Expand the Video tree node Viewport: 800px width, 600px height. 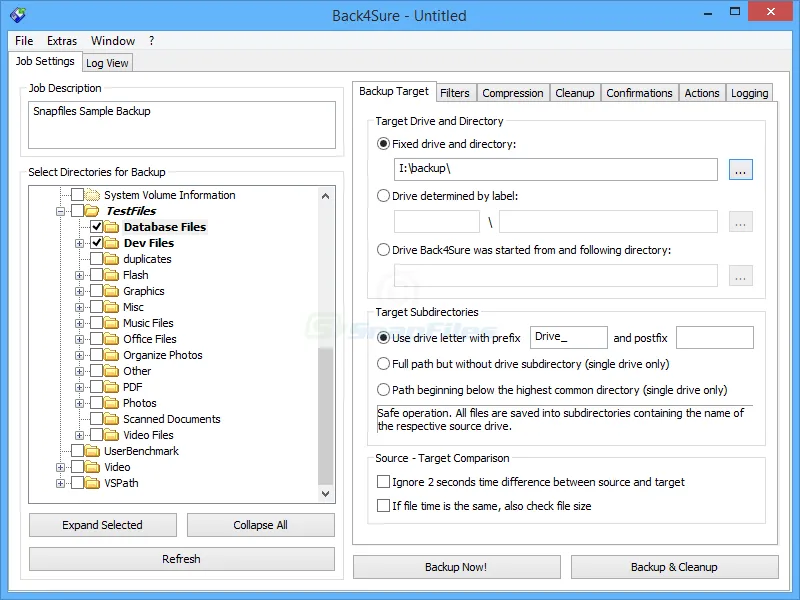click(x=60, y=467)
